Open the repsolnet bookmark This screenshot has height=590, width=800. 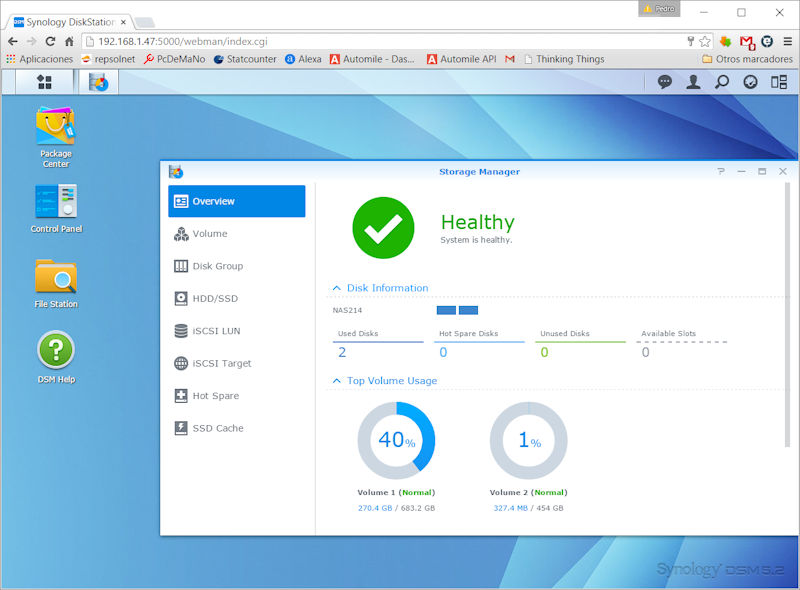point(108,59)
